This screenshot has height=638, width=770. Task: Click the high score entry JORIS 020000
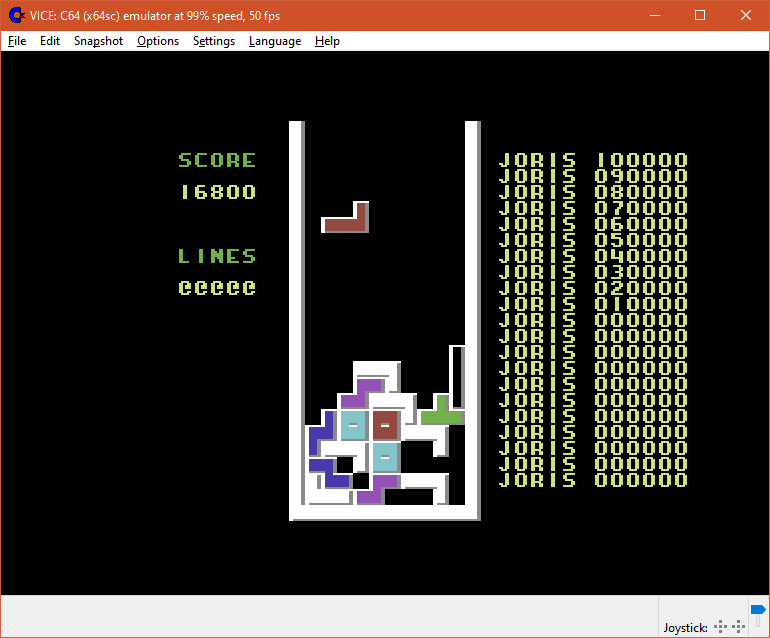click(593, 288)
